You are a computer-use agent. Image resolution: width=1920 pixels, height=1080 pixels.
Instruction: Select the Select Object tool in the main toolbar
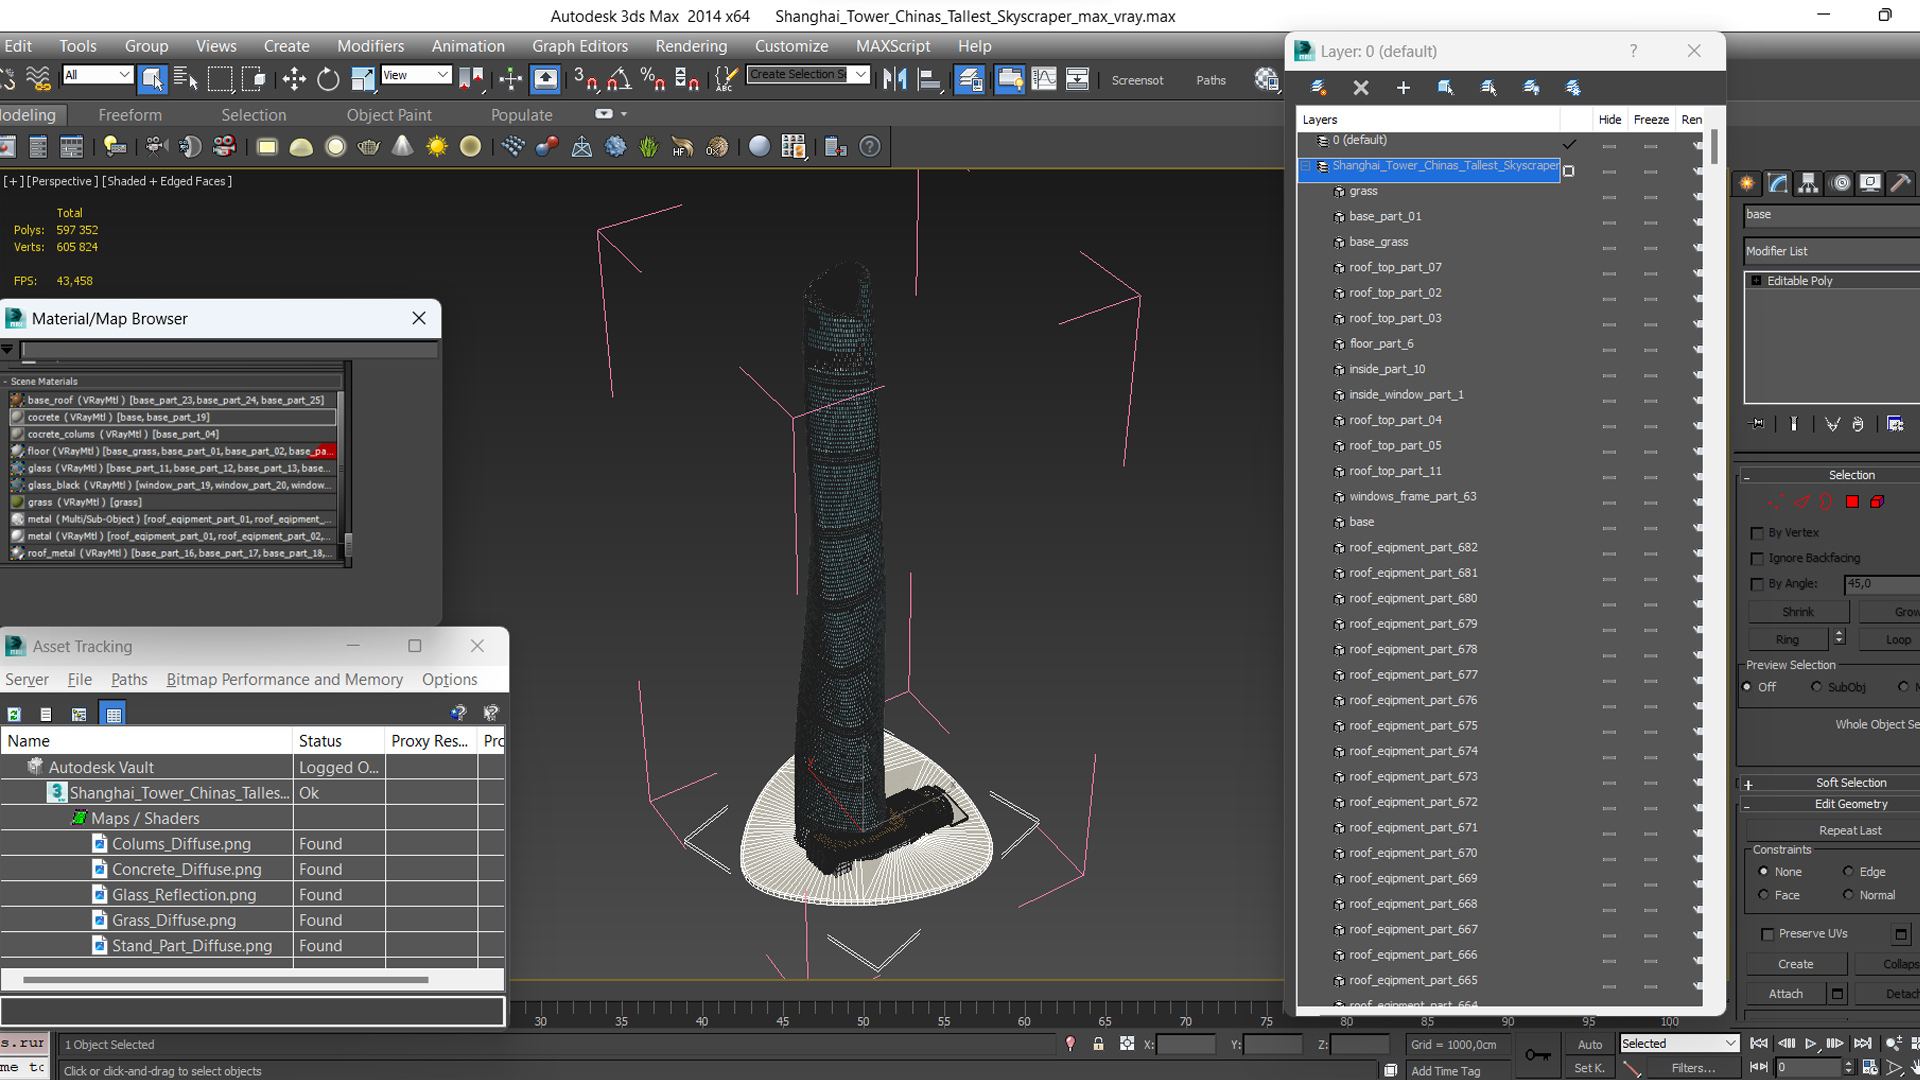tap(152, 78)
